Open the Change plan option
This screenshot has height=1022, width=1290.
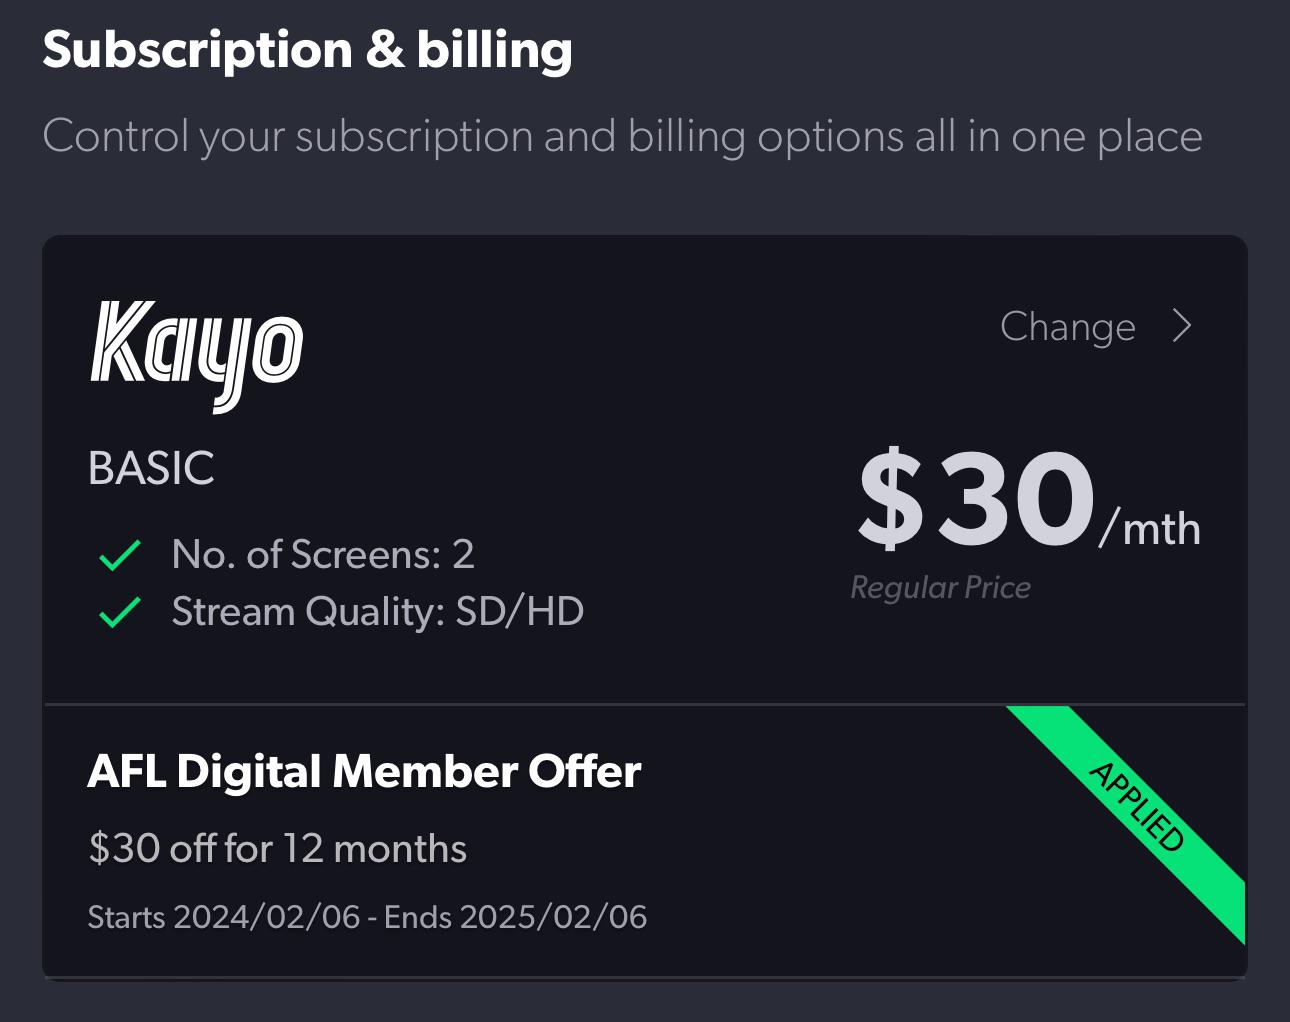1069,326
